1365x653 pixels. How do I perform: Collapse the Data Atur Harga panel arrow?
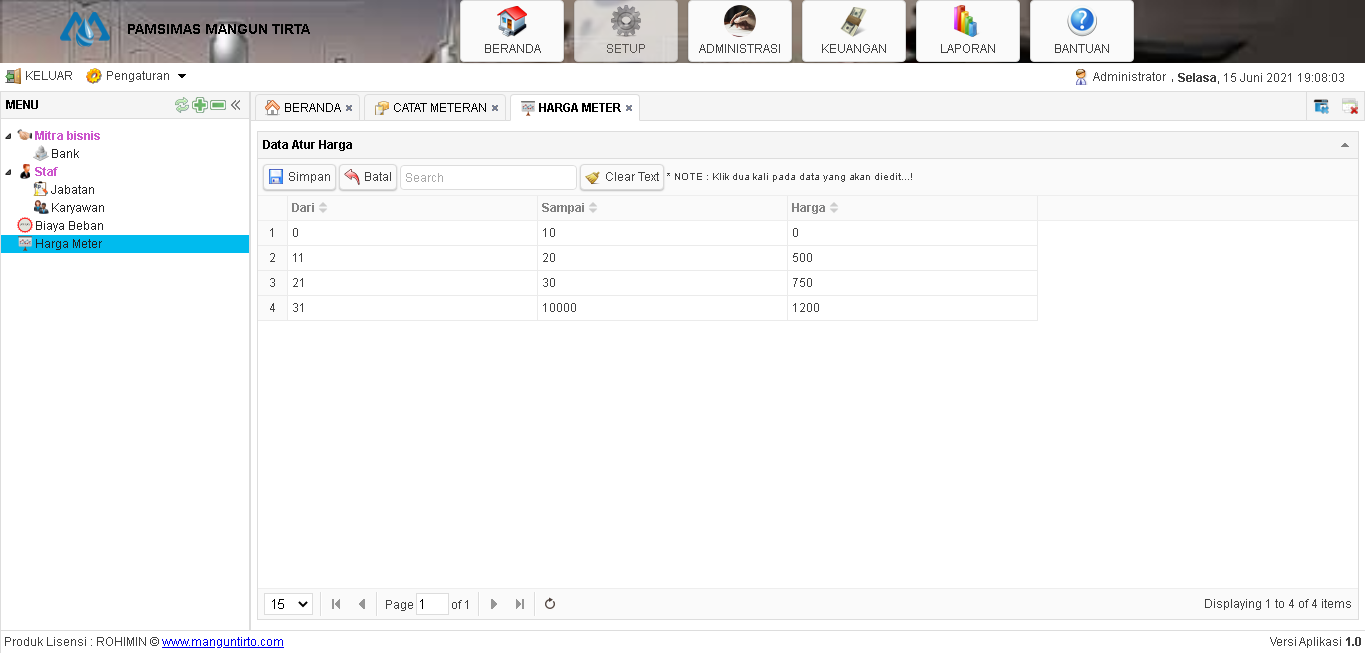point(1344,145)
